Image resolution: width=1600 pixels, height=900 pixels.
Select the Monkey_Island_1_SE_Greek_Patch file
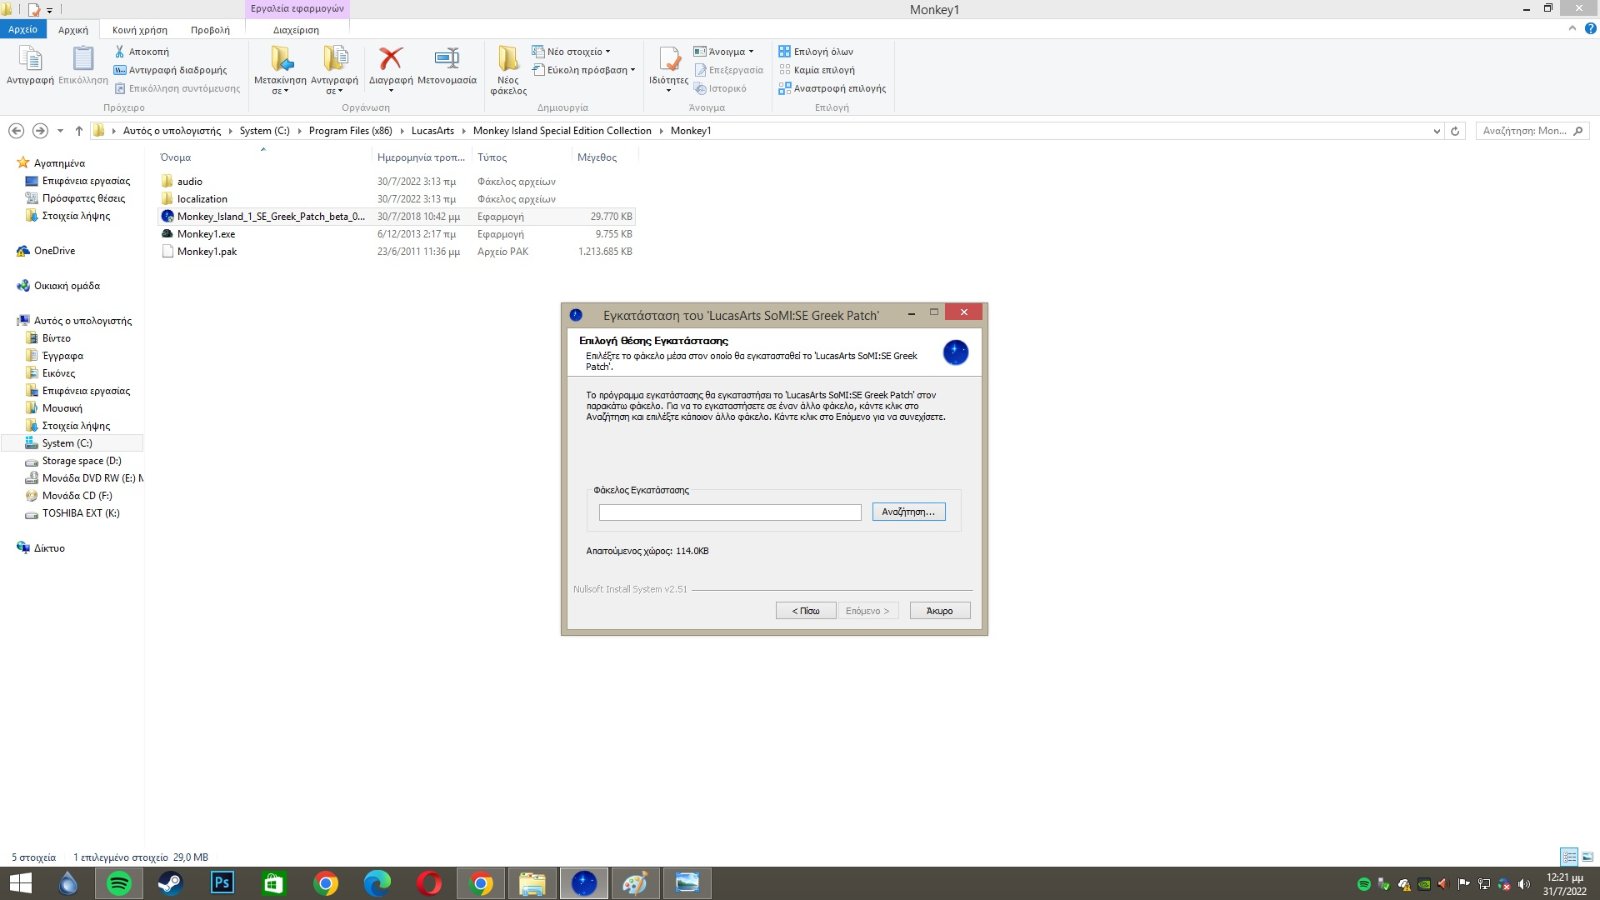pyautogui.click(x=396, y=216)
